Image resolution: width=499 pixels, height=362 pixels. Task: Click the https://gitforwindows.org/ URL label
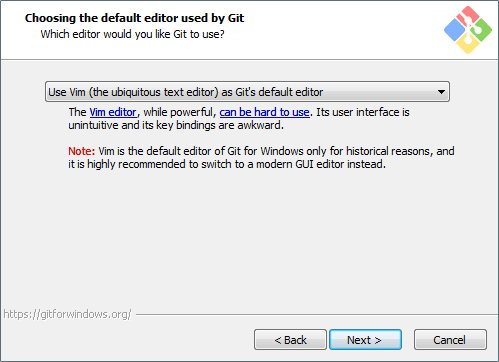[67, 314]
